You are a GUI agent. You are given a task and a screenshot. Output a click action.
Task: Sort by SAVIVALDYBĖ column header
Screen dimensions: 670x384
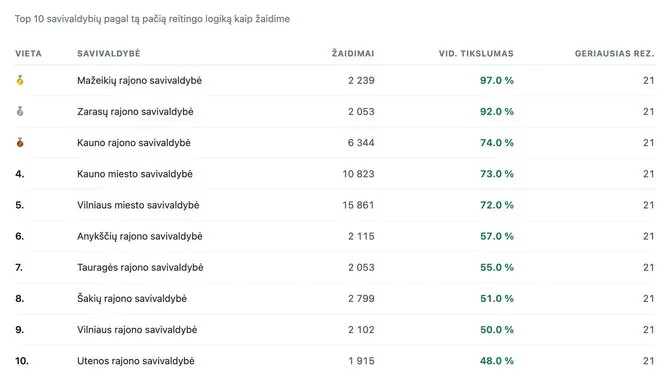point(109,53)
